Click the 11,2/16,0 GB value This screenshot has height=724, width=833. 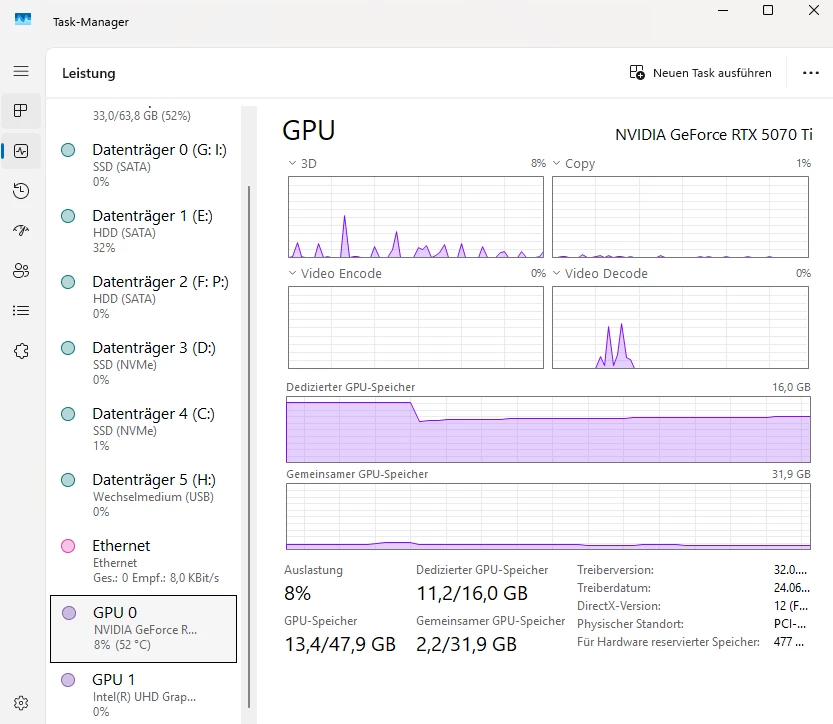pyautogui.click(x=472, y=593)
